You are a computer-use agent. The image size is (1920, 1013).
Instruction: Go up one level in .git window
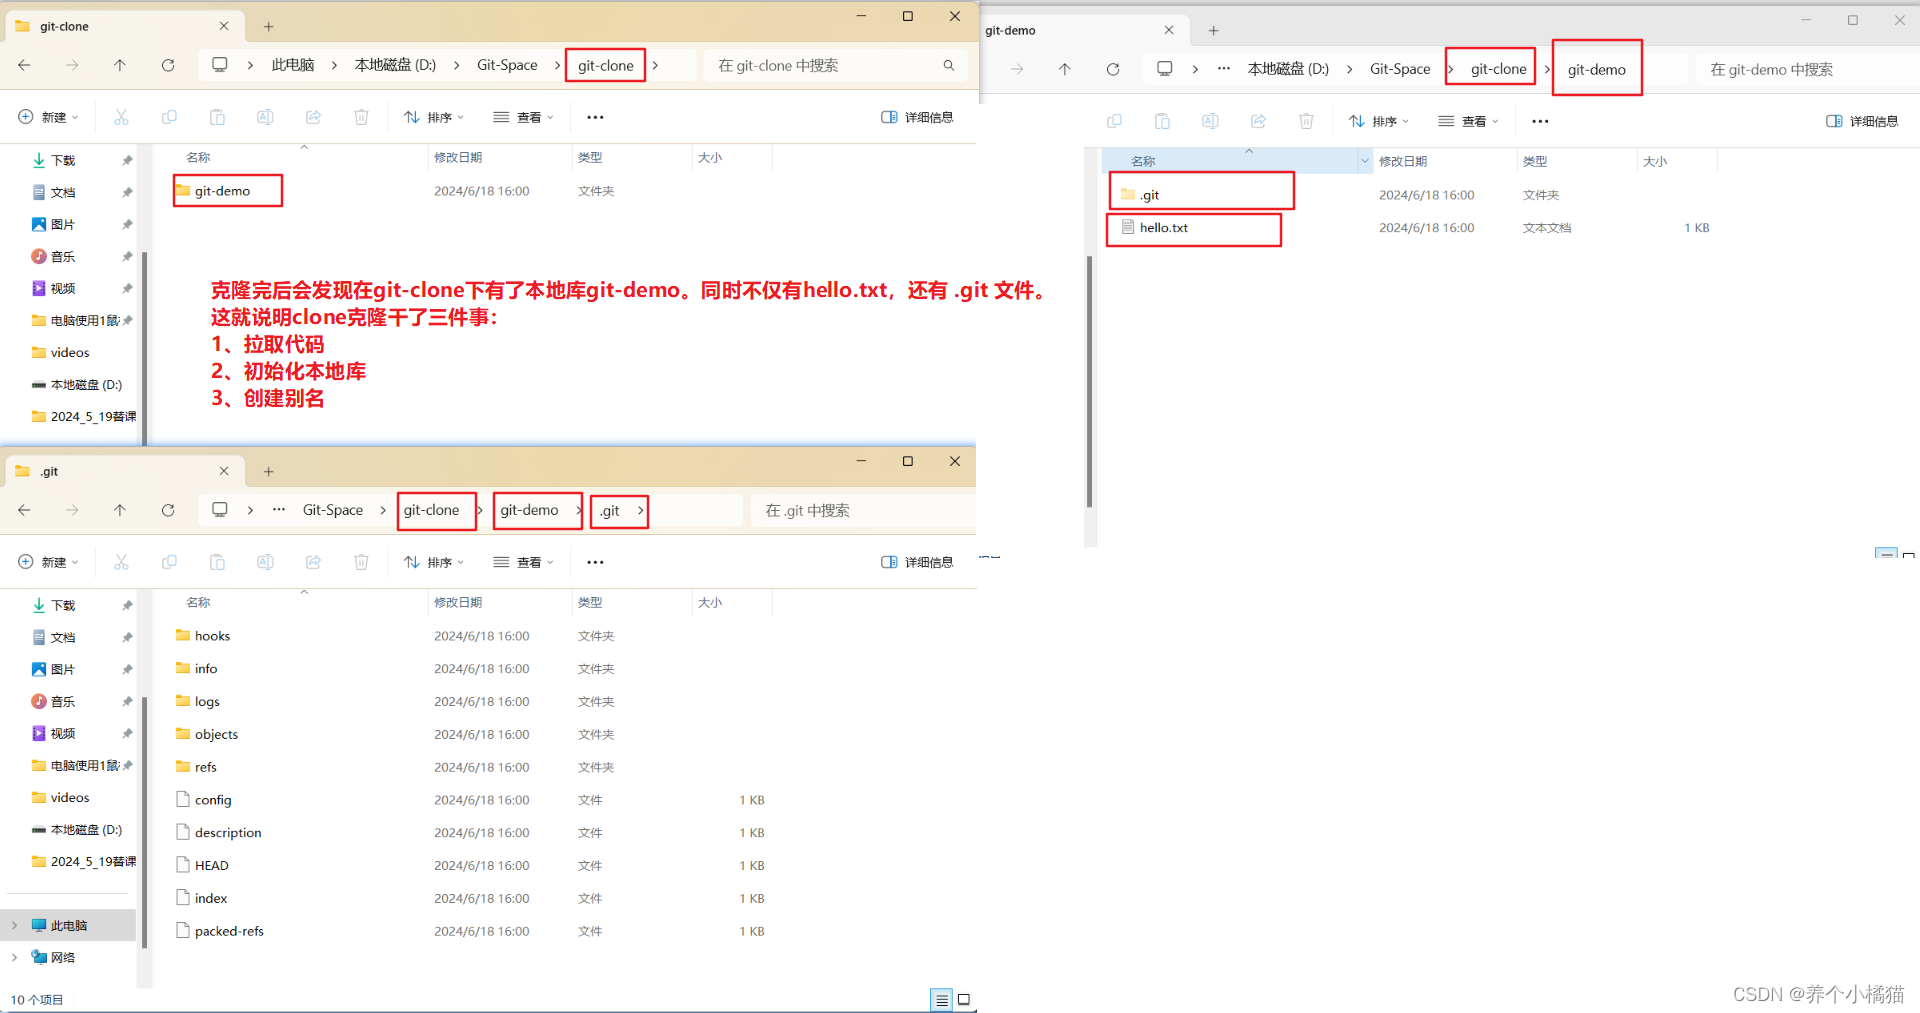pyautogui.click(x=120, y=510)
